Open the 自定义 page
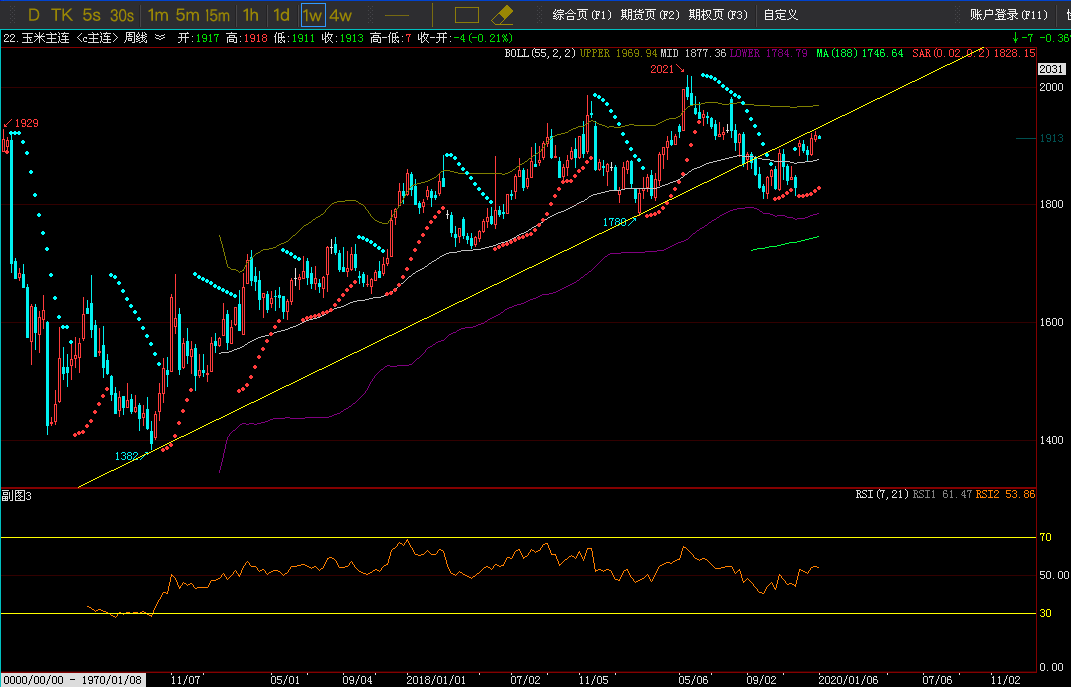1071x687 pixels. pos(781,14)
